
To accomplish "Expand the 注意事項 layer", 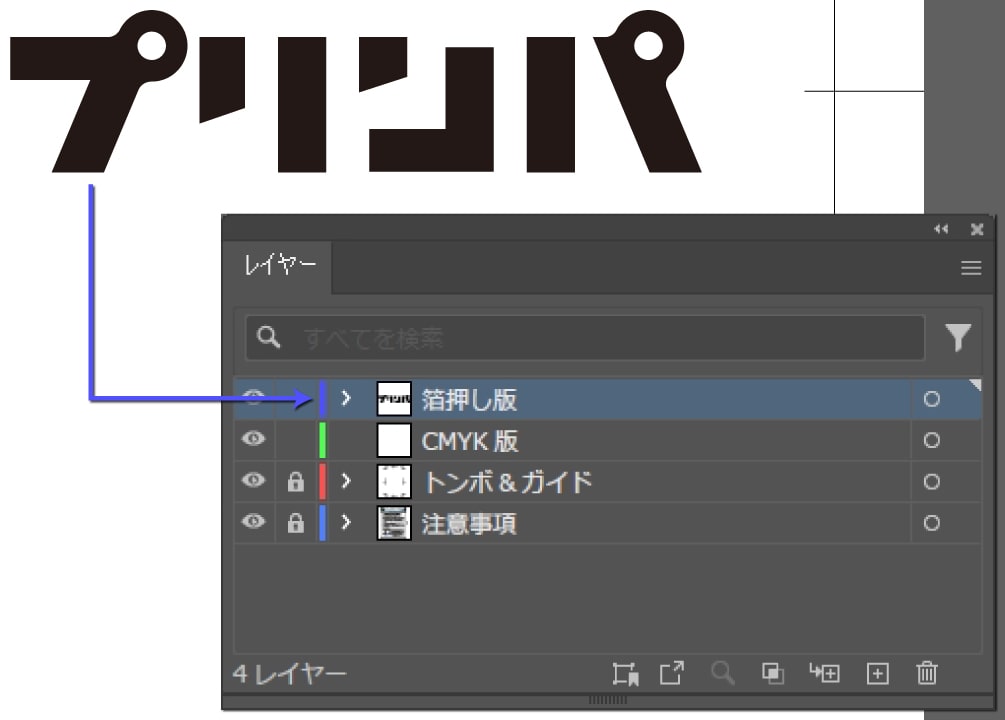I will 346,523.
